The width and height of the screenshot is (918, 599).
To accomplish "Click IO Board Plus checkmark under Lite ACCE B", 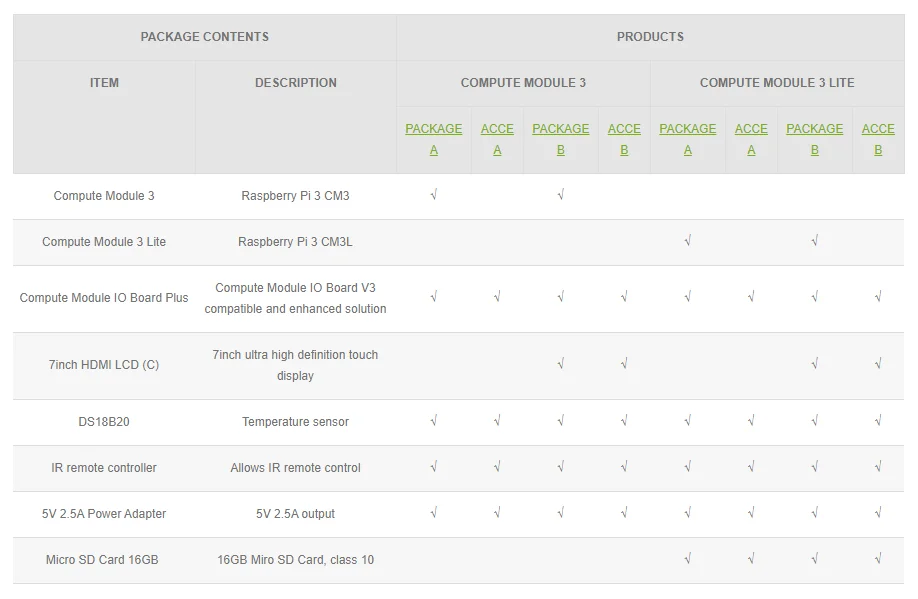I will coord(878,297).
